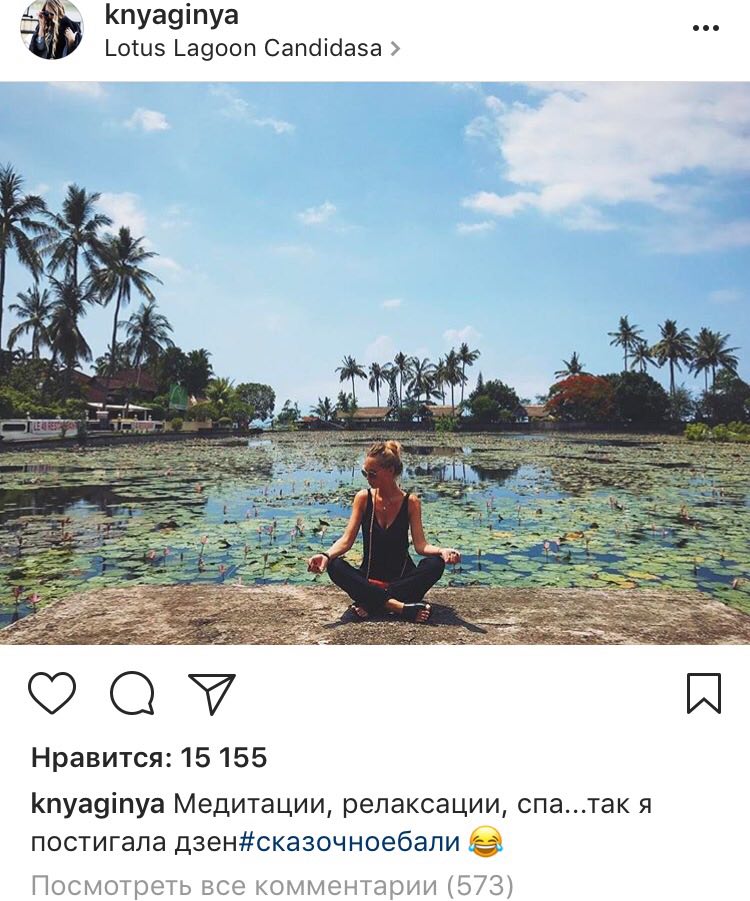Tap the woman sitting in photo
The width and height of the screenshot is (750, 901).
tap(383, 532)
